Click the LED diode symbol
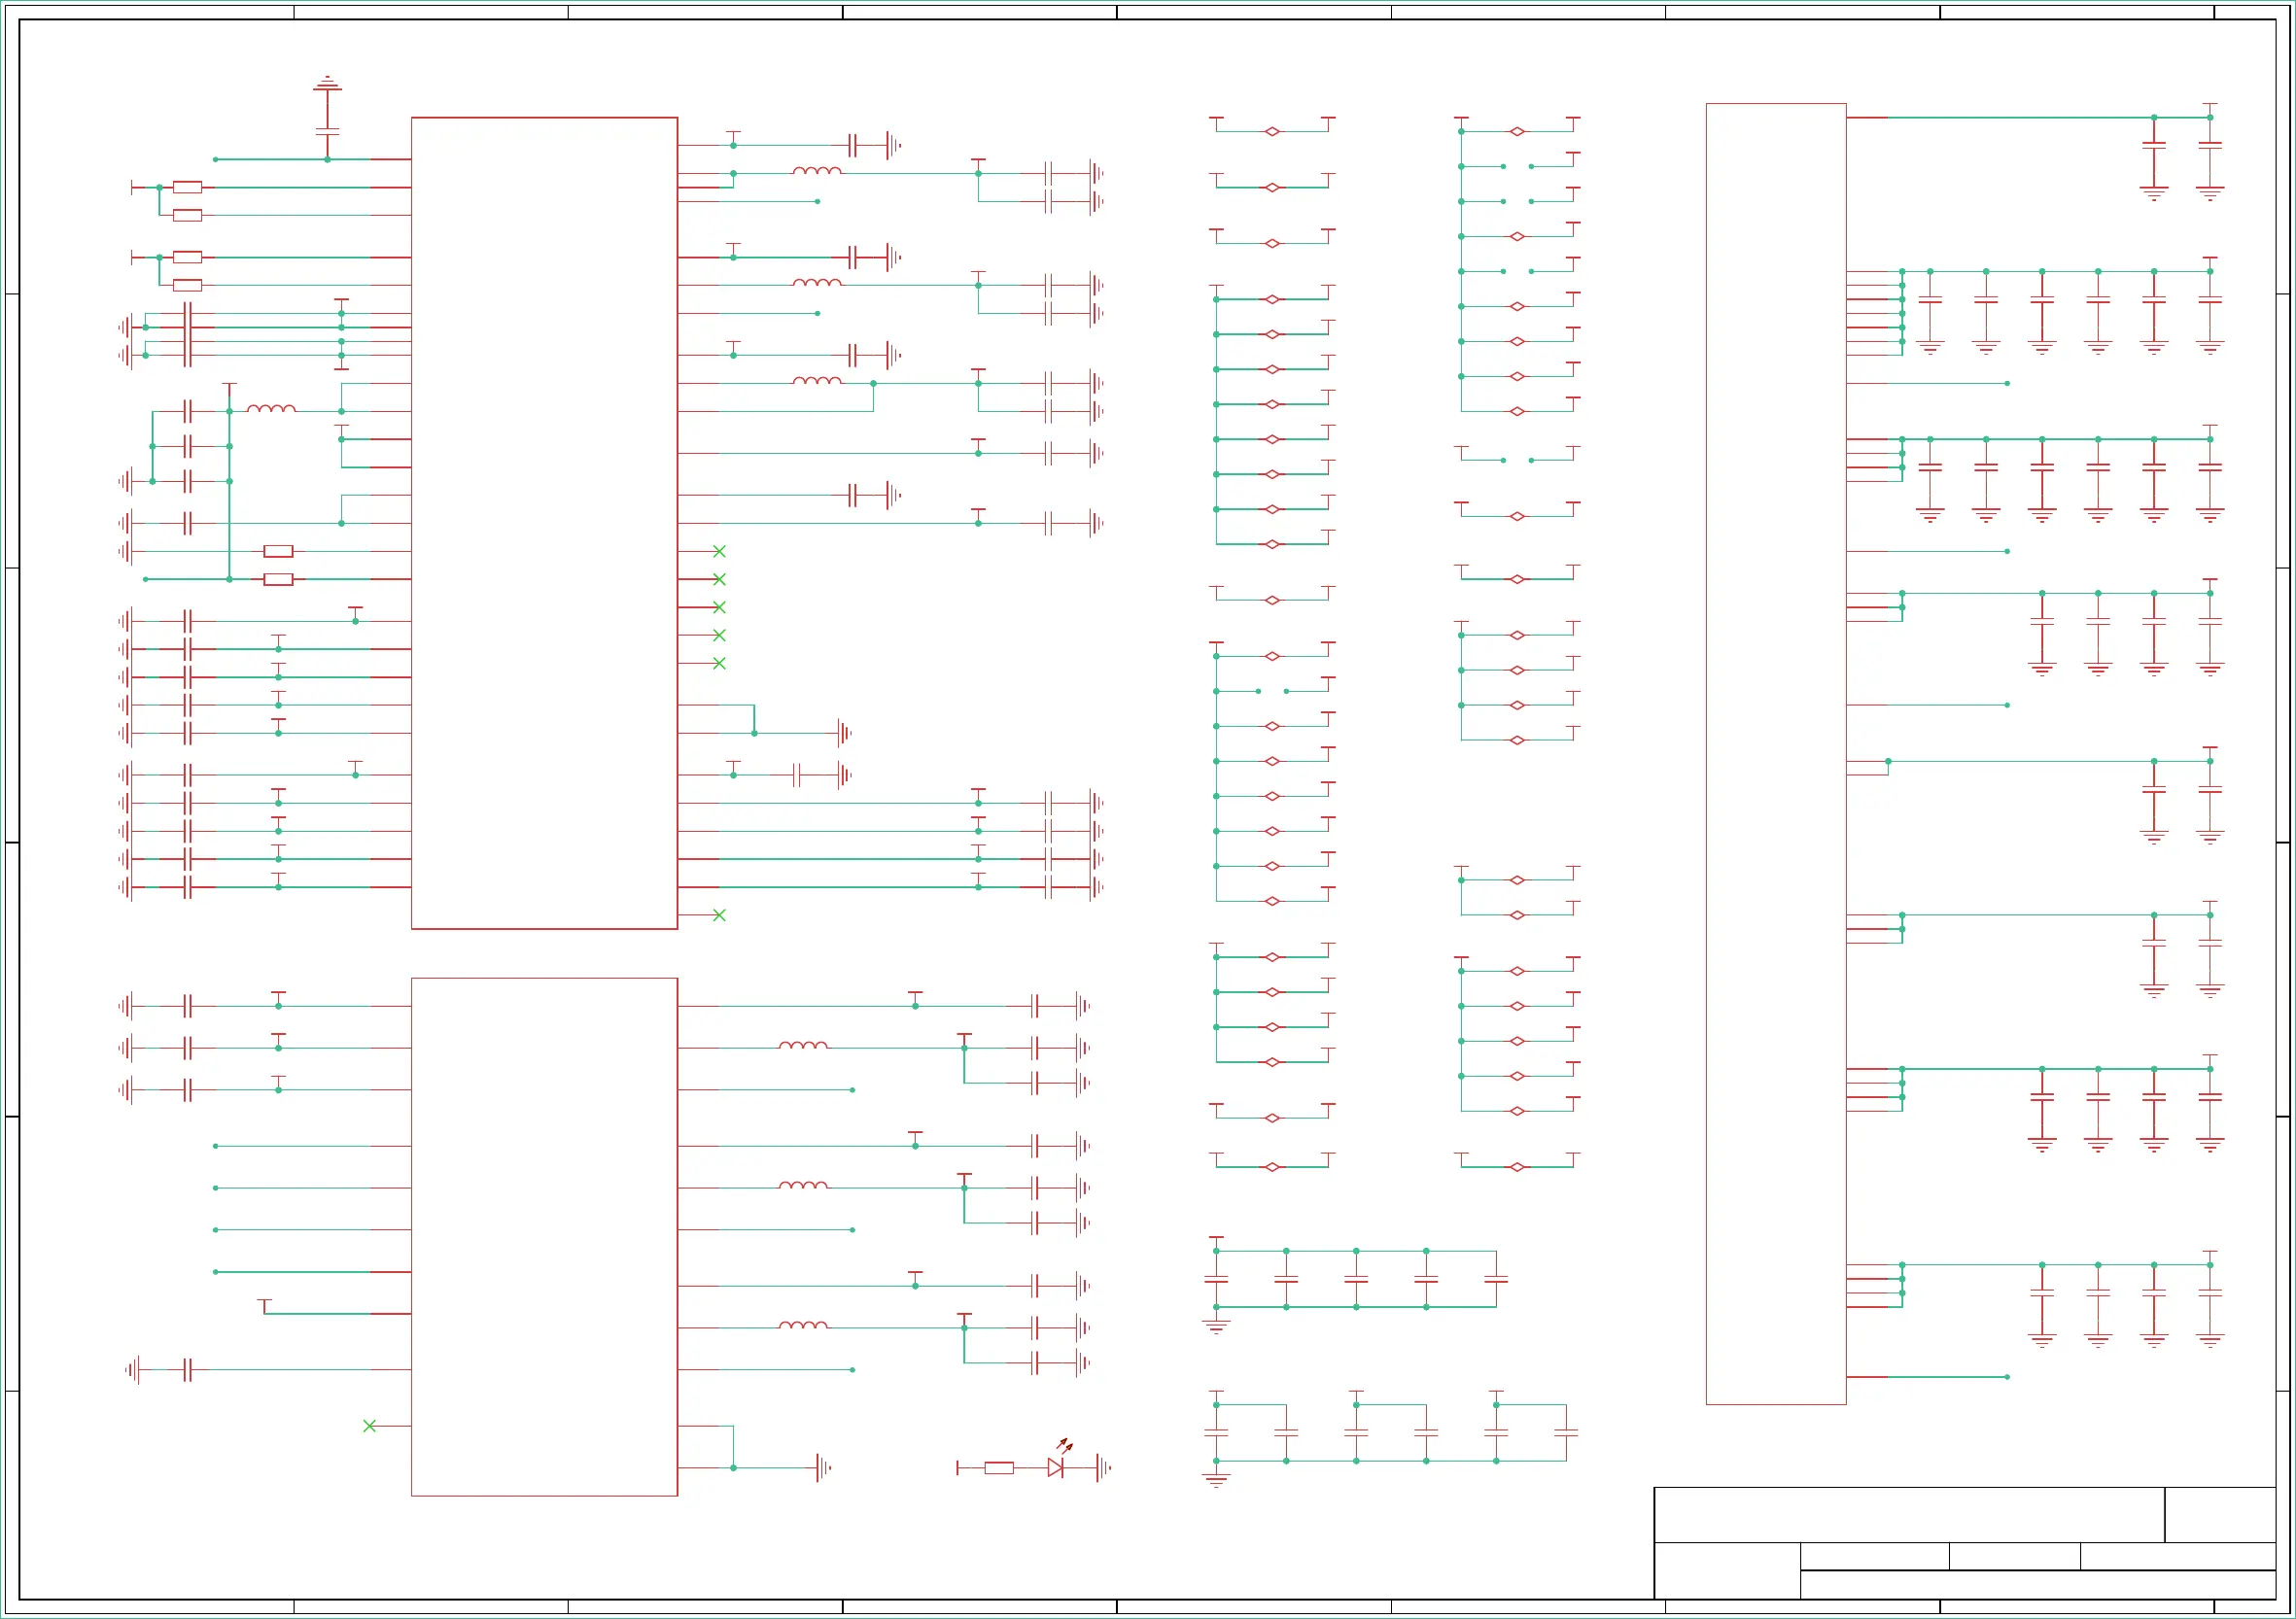This screenshot has height=1619, width=2296. coord(1055,1468)
